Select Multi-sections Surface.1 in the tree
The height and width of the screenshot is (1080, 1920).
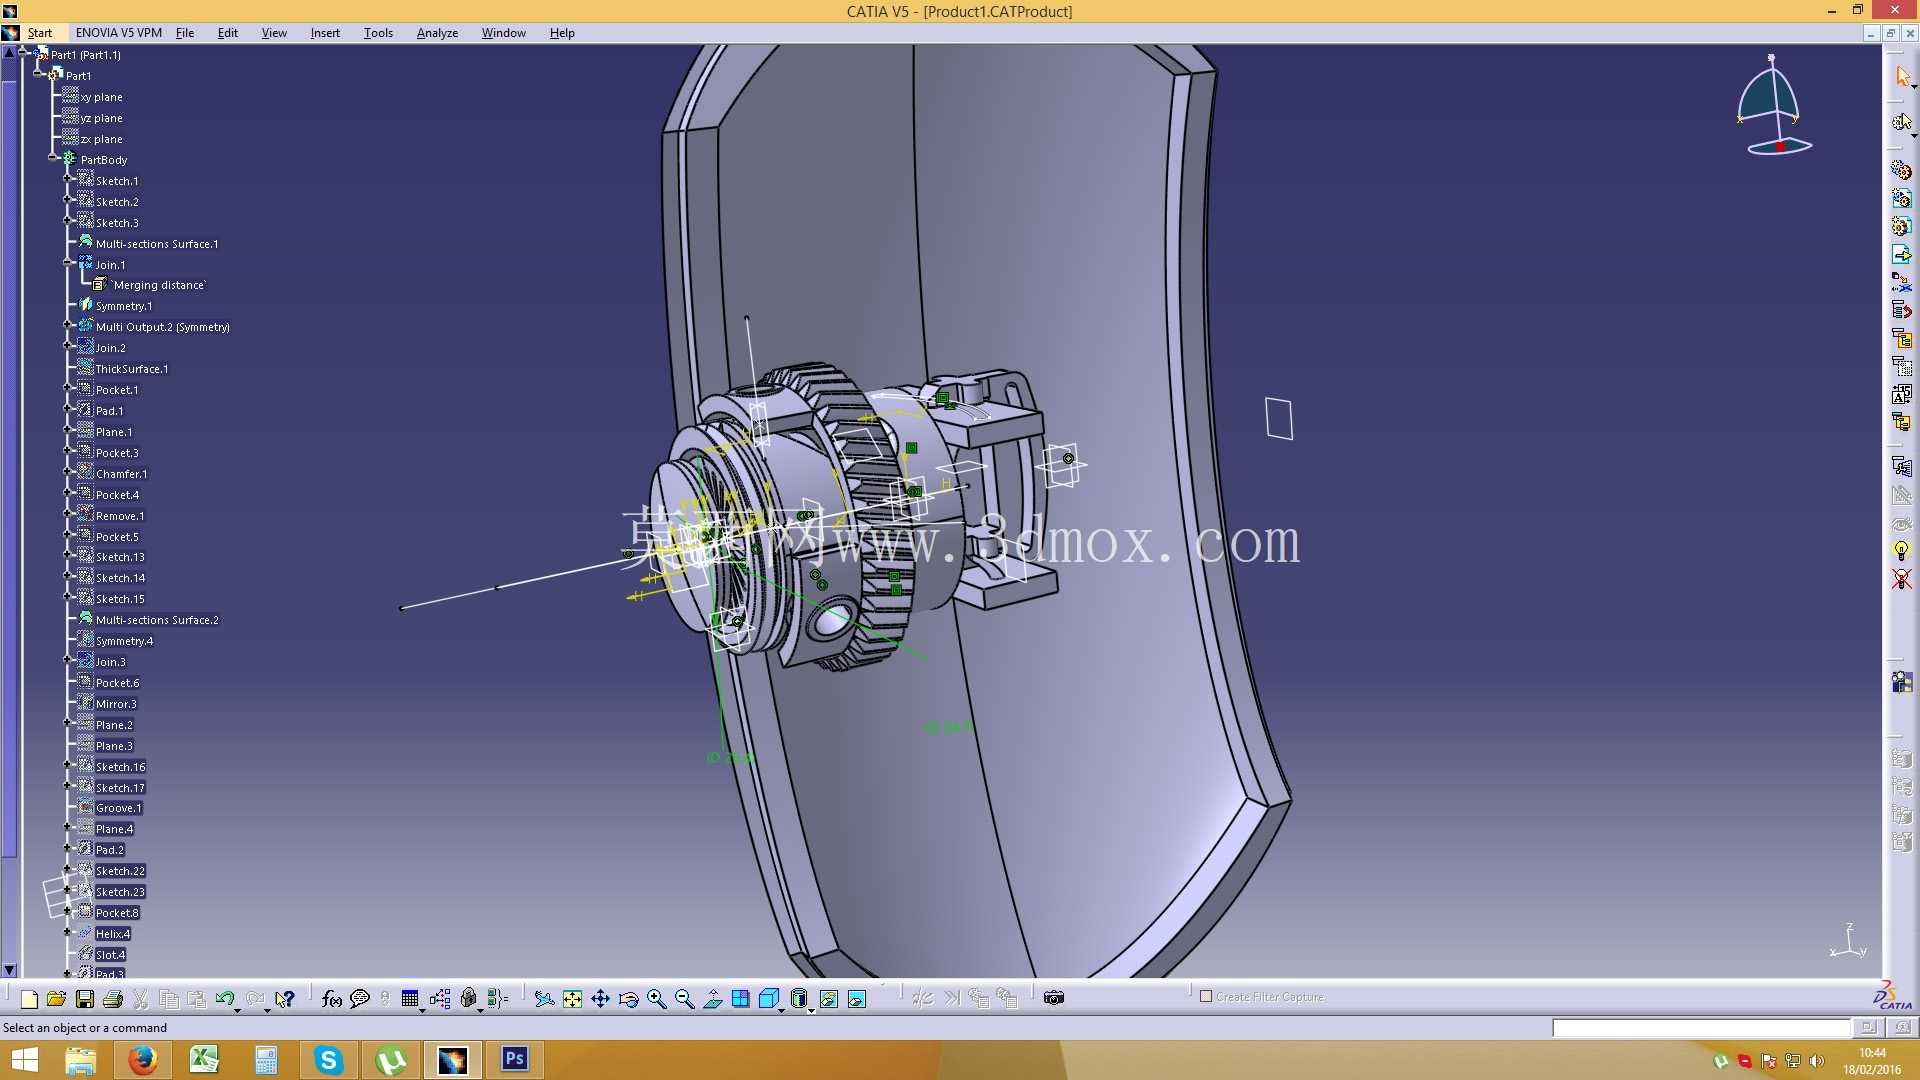pyautogui.click(x=157, y=244)
